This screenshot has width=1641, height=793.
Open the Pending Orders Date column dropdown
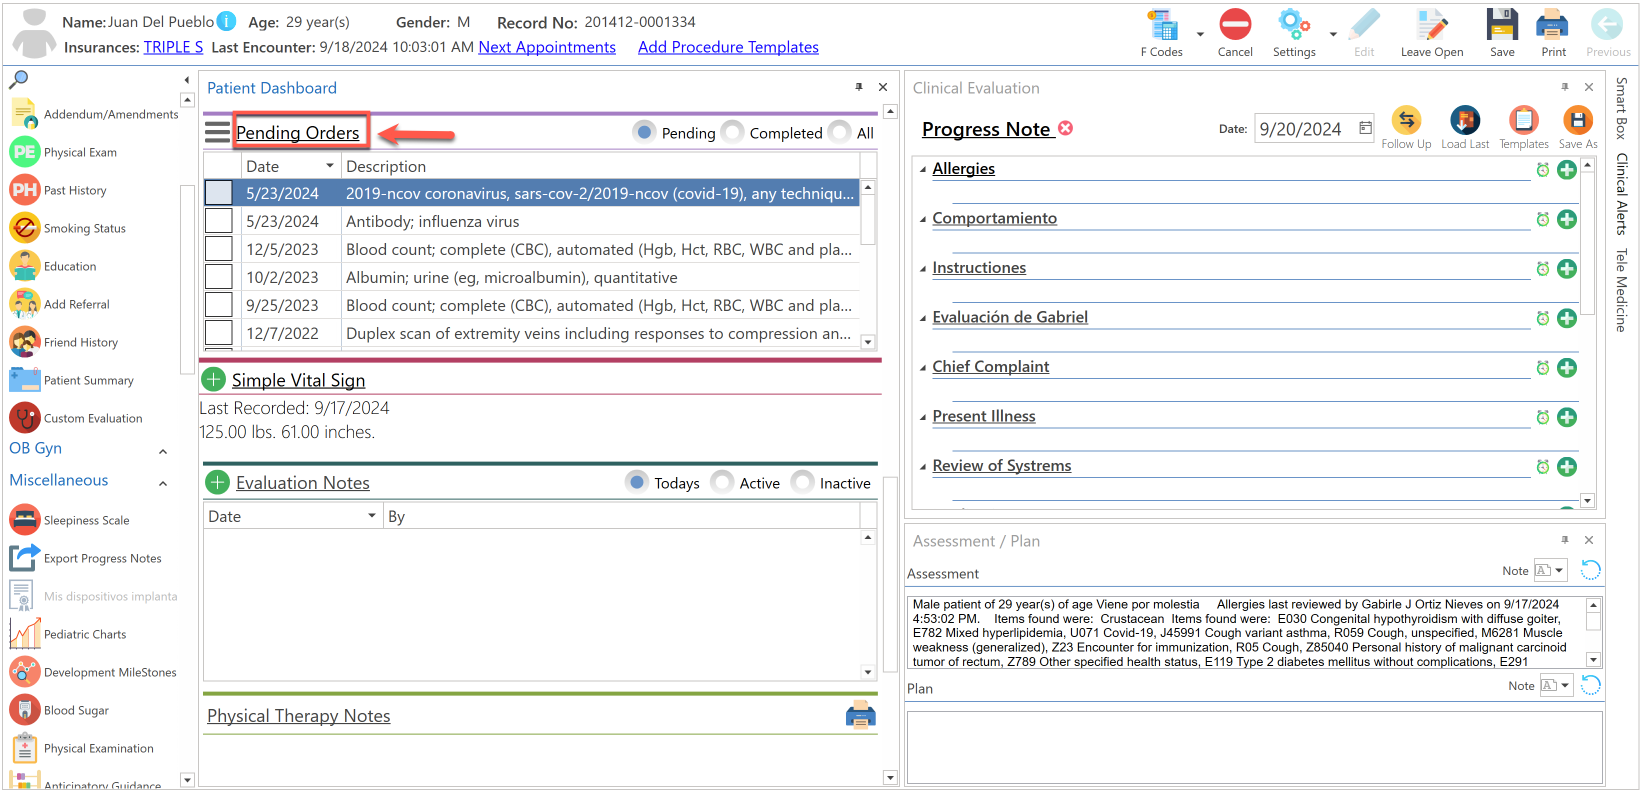[330, 166]
